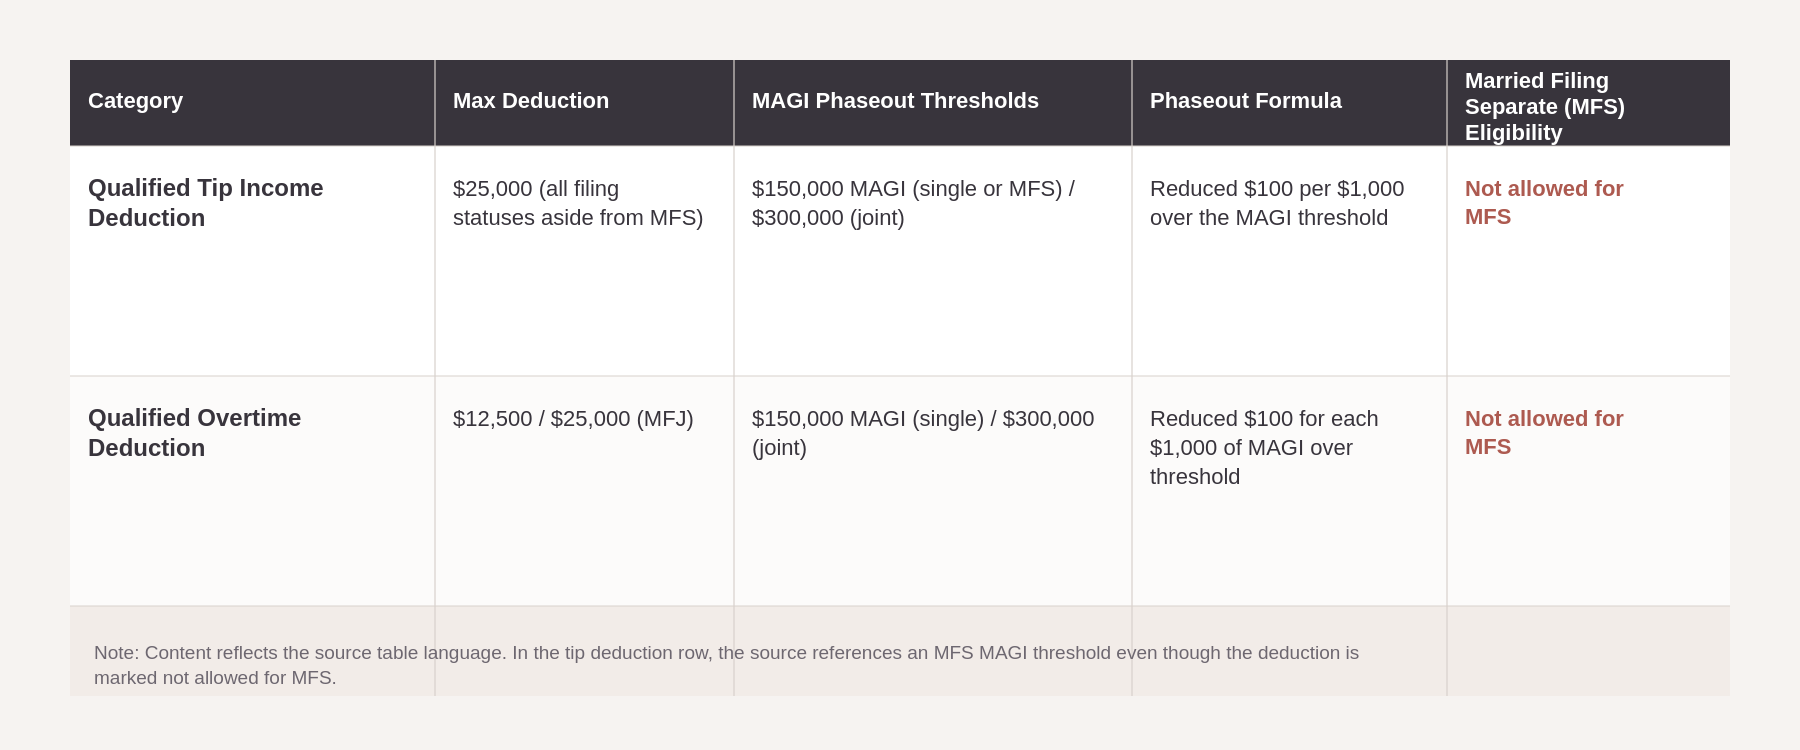1800x750 pixels.
Task: Select the "Reduced $100 for each" formula line
Action: click(1263, 419)
